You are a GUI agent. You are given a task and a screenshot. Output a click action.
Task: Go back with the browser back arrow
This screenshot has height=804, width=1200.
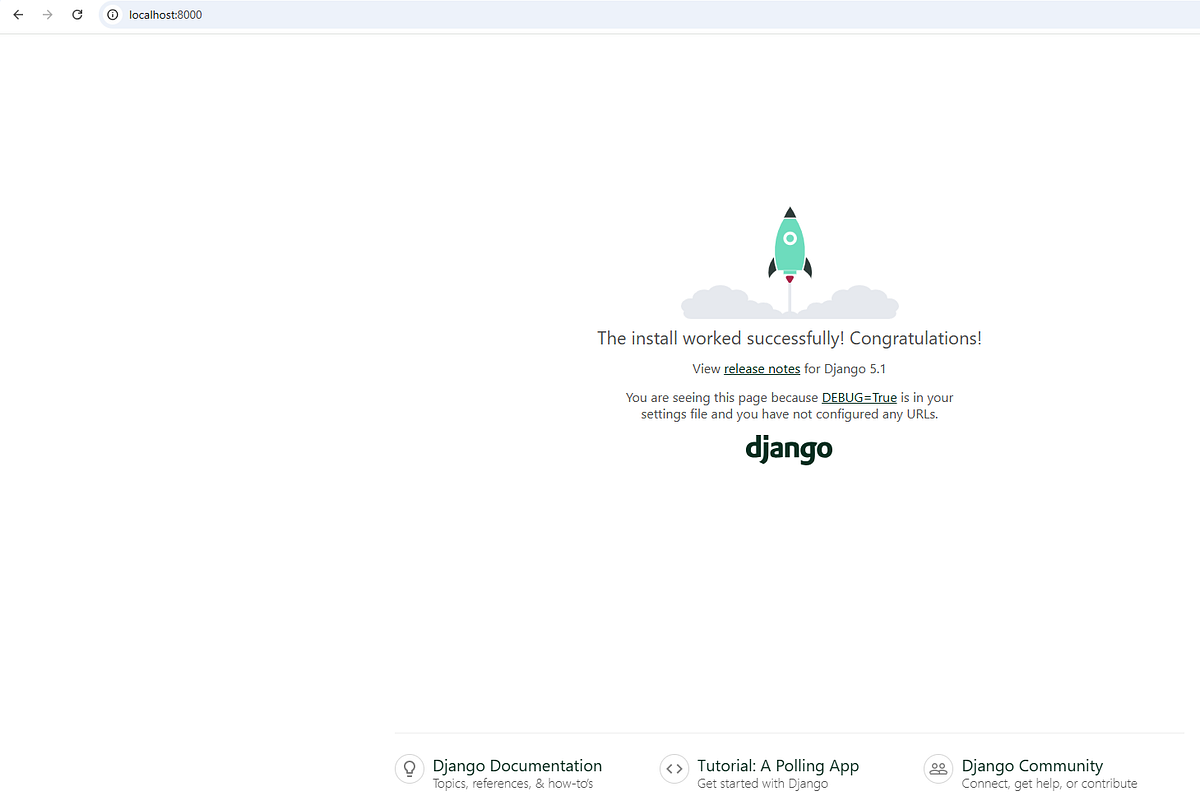pos(18,15)
